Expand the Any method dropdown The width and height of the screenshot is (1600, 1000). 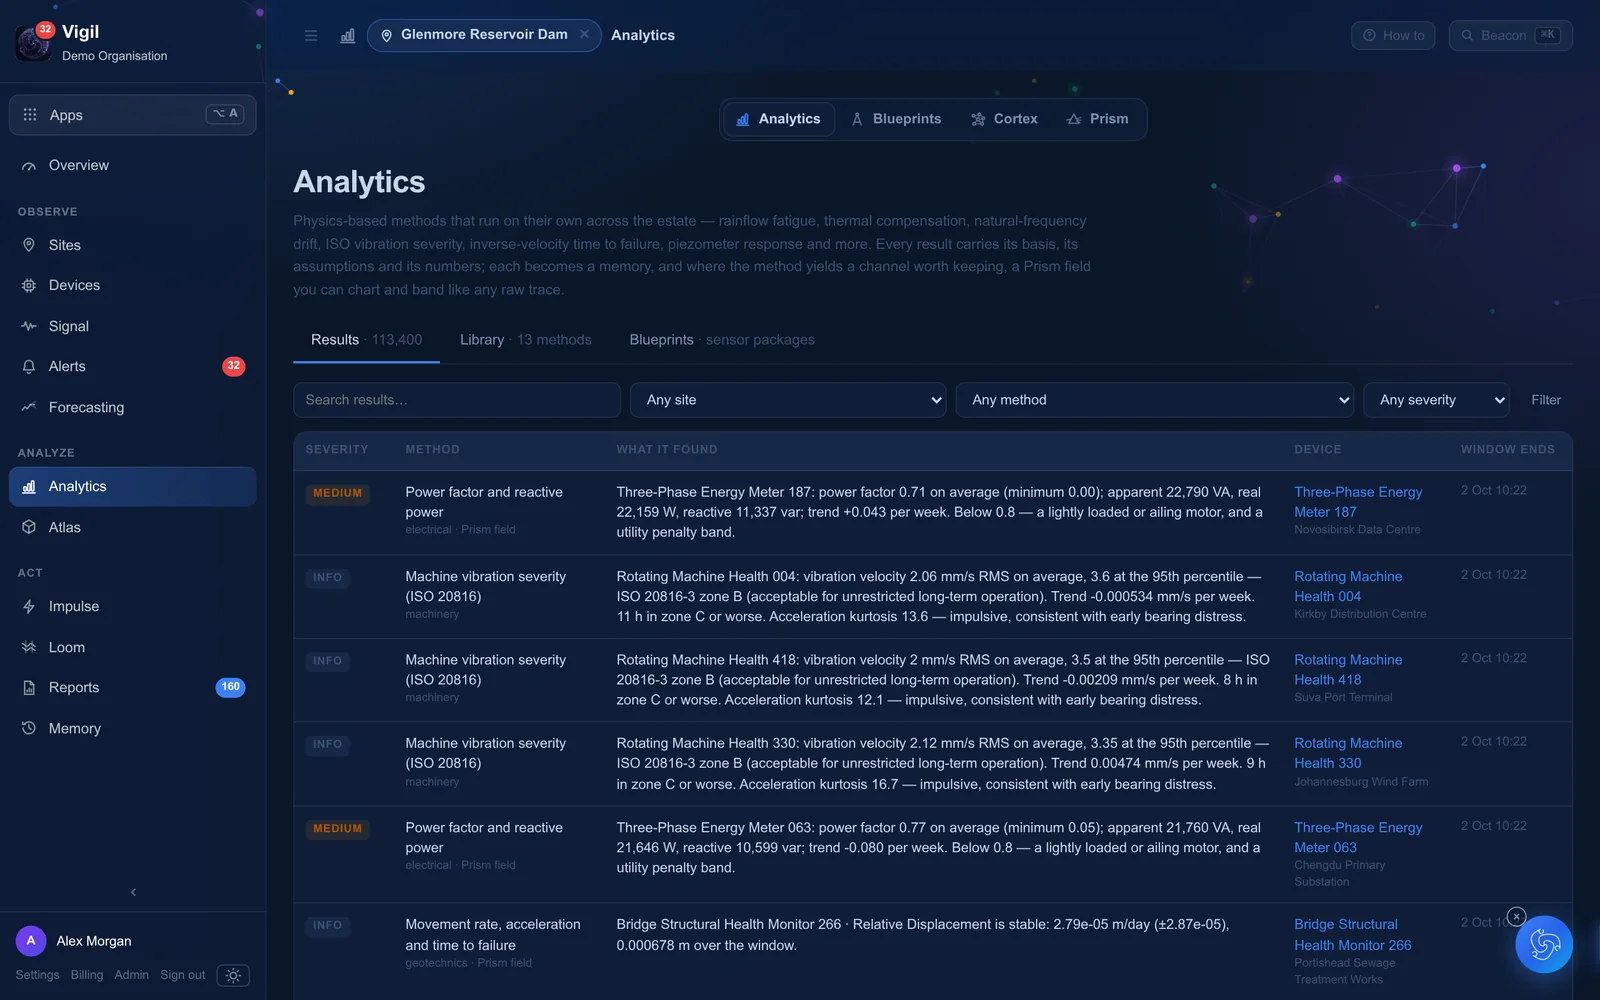click(1154, 400)
